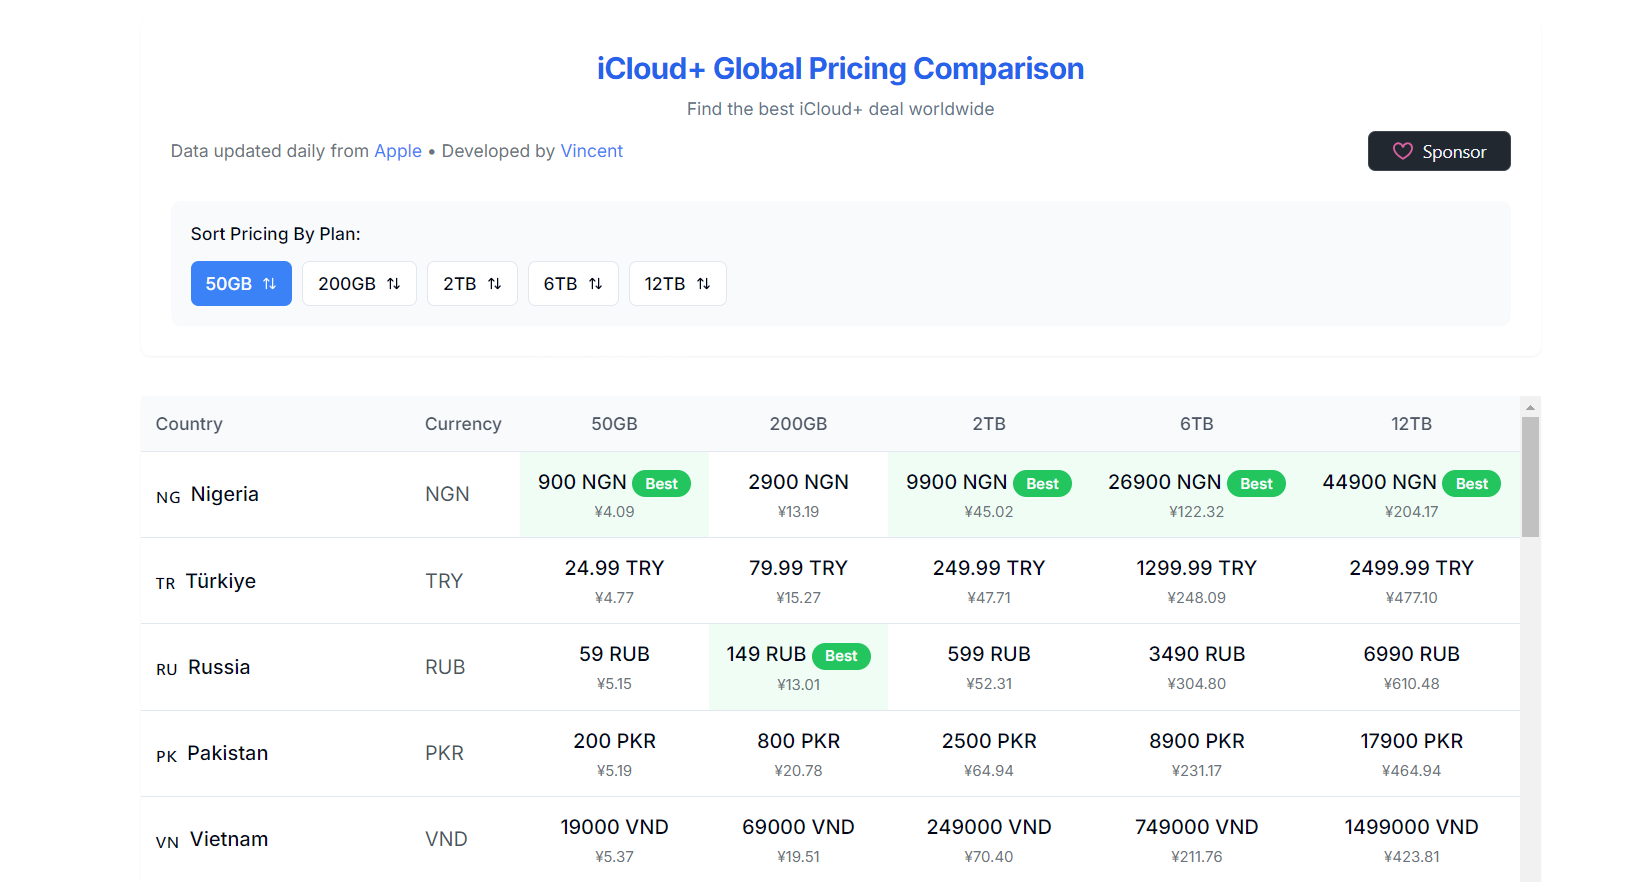Click the 12TB column header in table

click(x=1411, y=424)
